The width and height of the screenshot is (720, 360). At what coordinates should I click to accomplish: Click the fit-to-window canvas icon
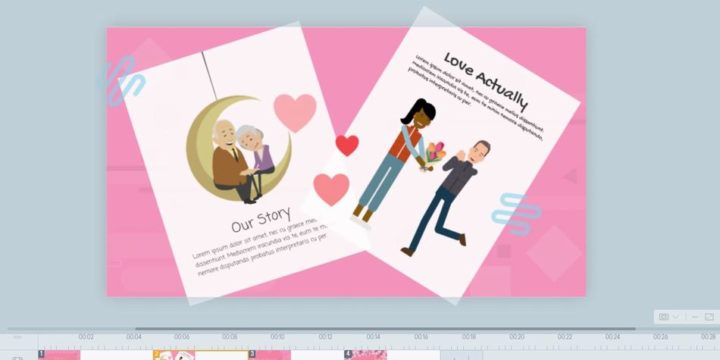tap(709, 317)
